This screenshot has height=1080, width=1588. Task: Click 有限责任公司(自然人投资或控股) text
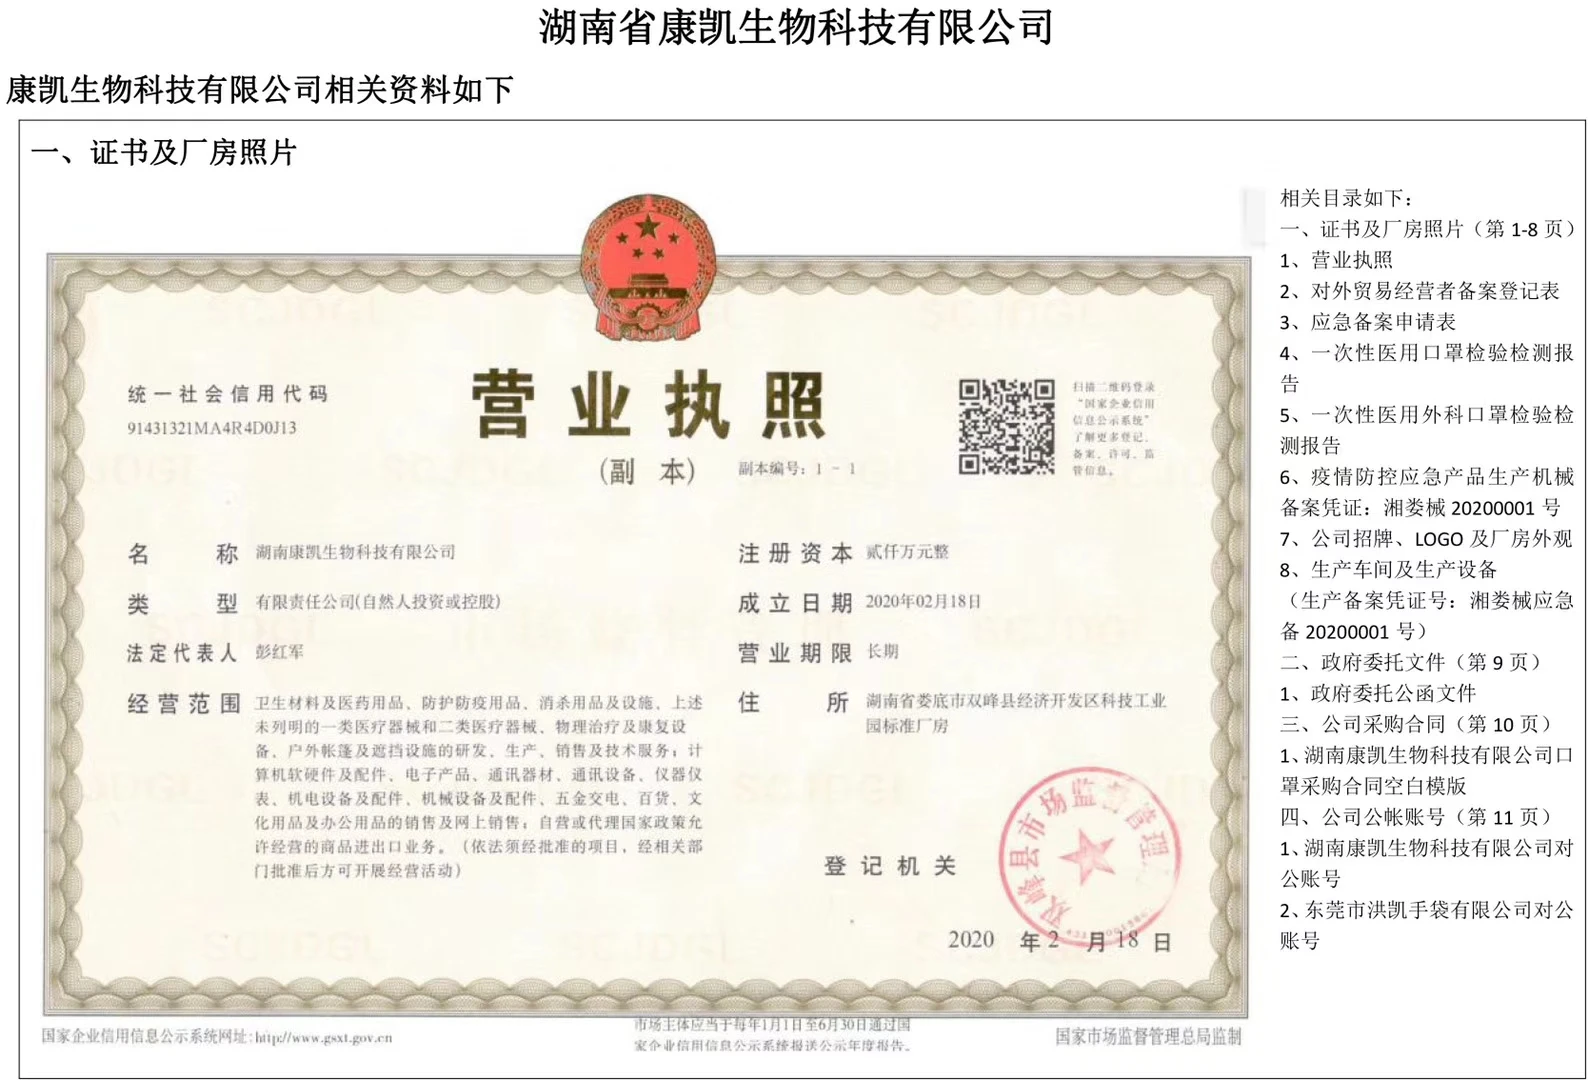378,602
